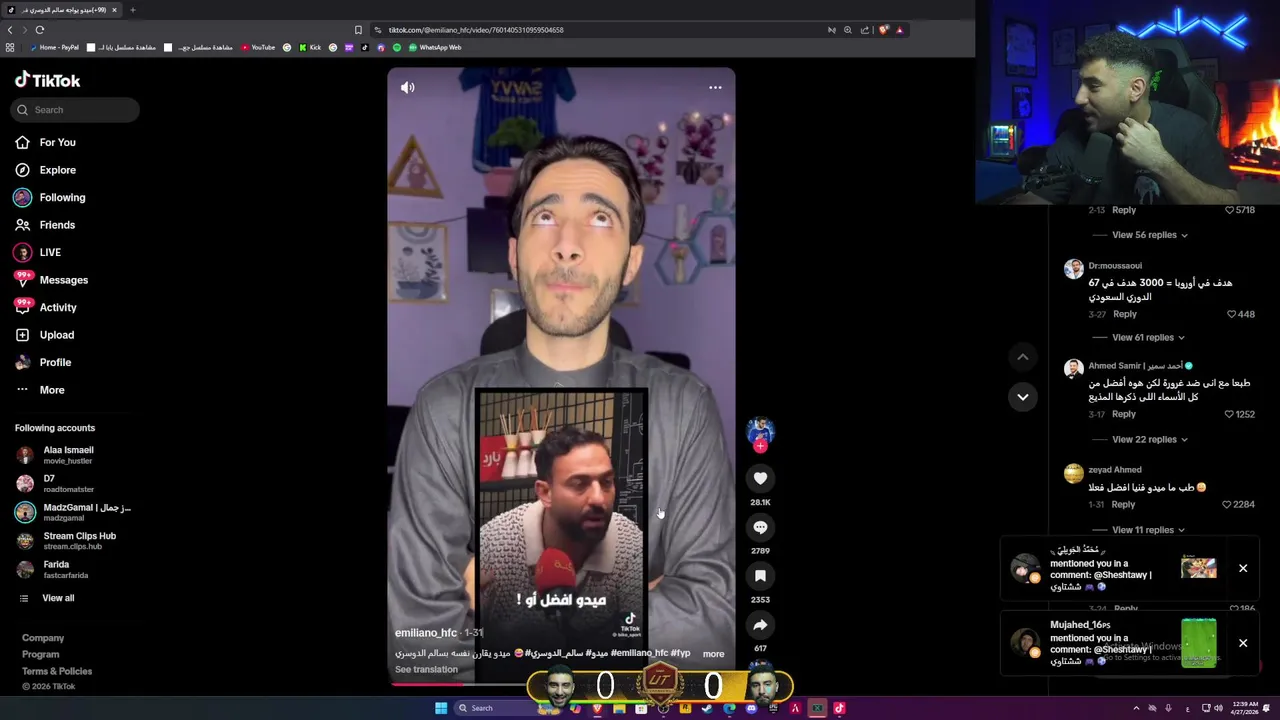Open the Brave shields icon
The height and width of the screenshot is (720, 1280).
[x=883, y=30]
